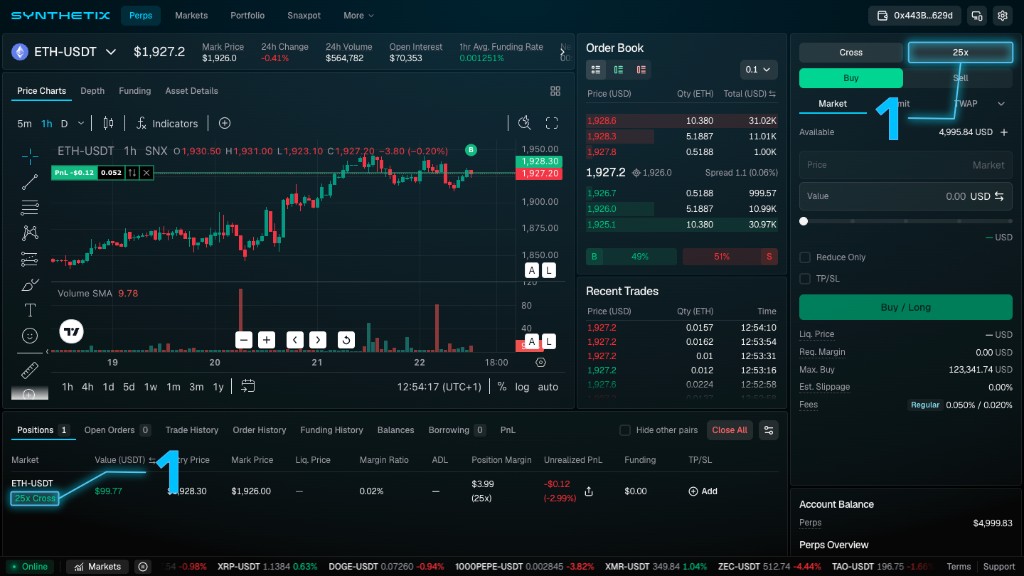Add a comparison symbol with the plus icon

pyautogui.click(x=225, y=123)
